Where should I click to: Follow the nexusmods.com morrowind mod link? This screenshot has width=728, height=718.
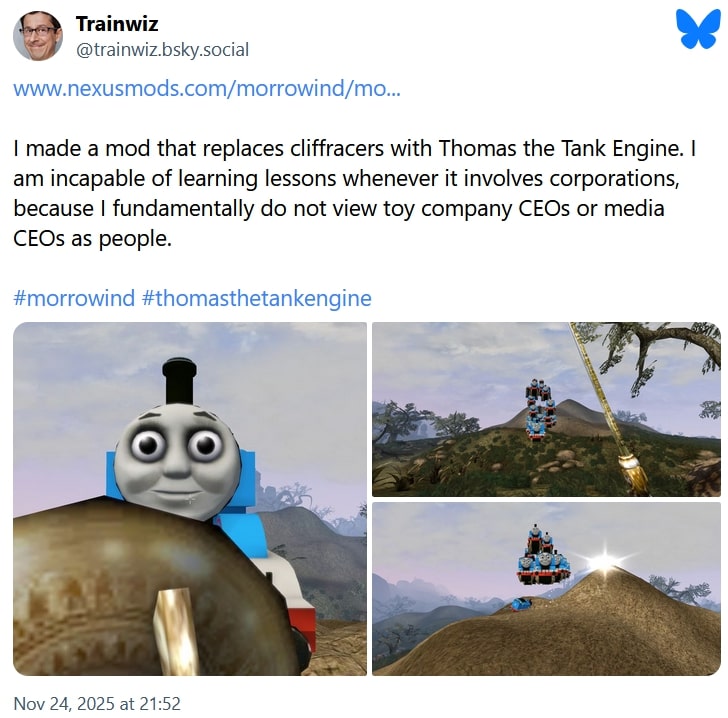coord(207,88)
